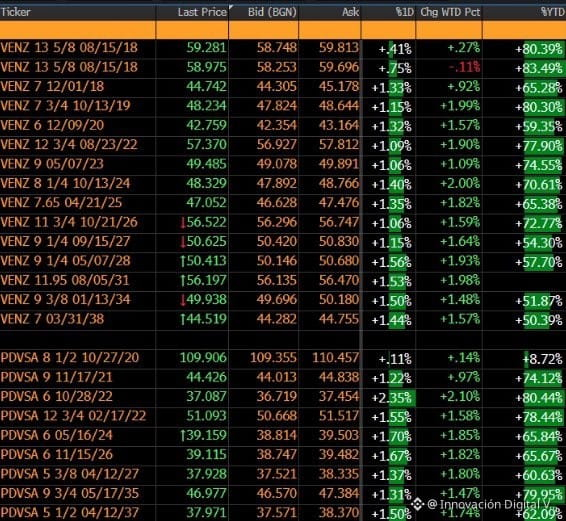Click the PDVSA 9 3/4 05/17/35 ticker
Image resolution: width=566 pixels, height=521 pixels.
click(x=70, y=494)
